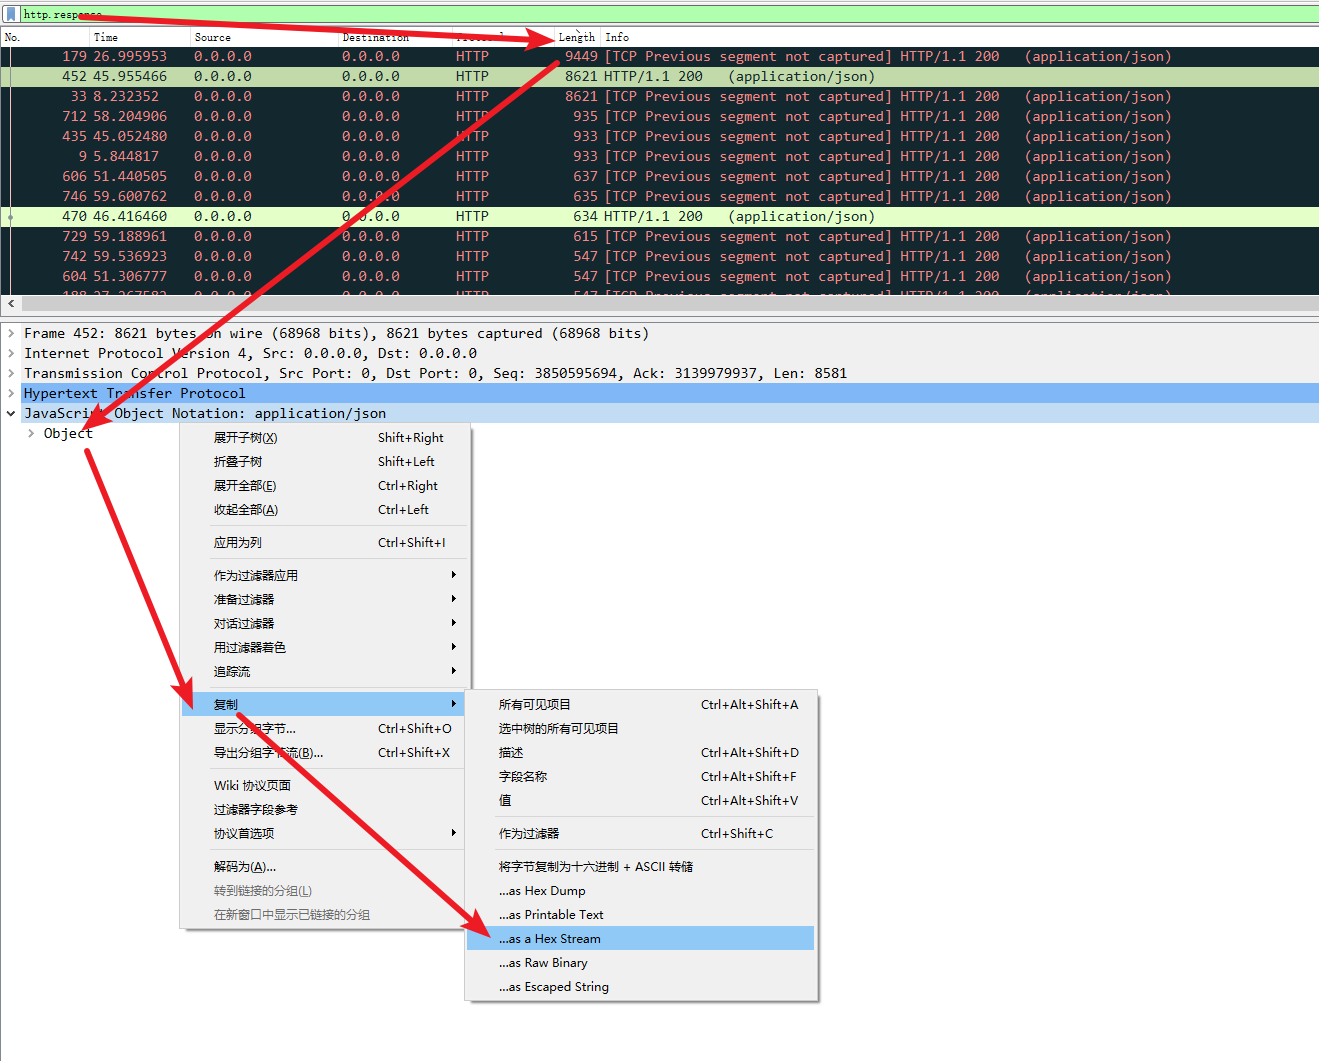
Task: Sort packets by the Time column header
Action: click(x=106, y=37)
